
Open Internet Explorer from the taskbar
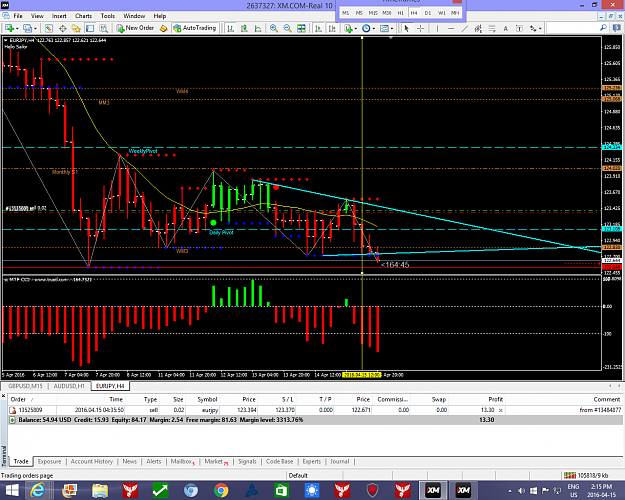click(37, 490)
